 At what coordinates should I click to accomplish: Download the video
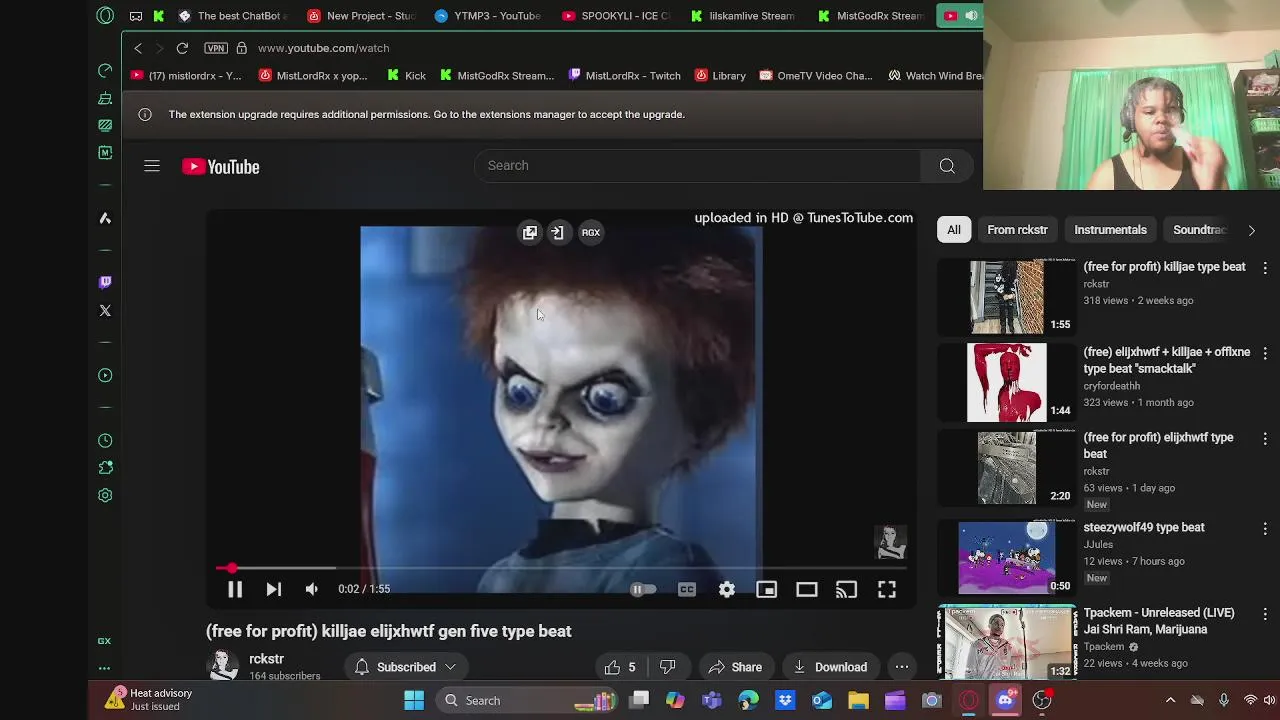(x=829, y=667)
